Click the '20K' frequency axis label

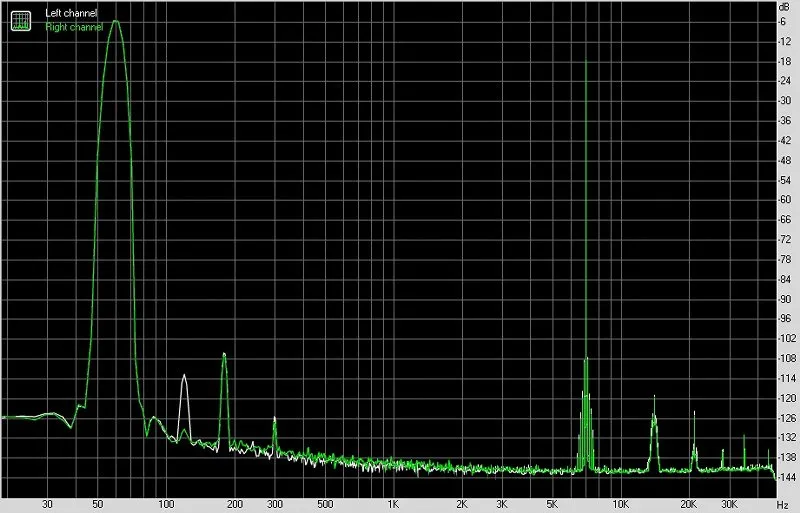(x=689, y=504)
